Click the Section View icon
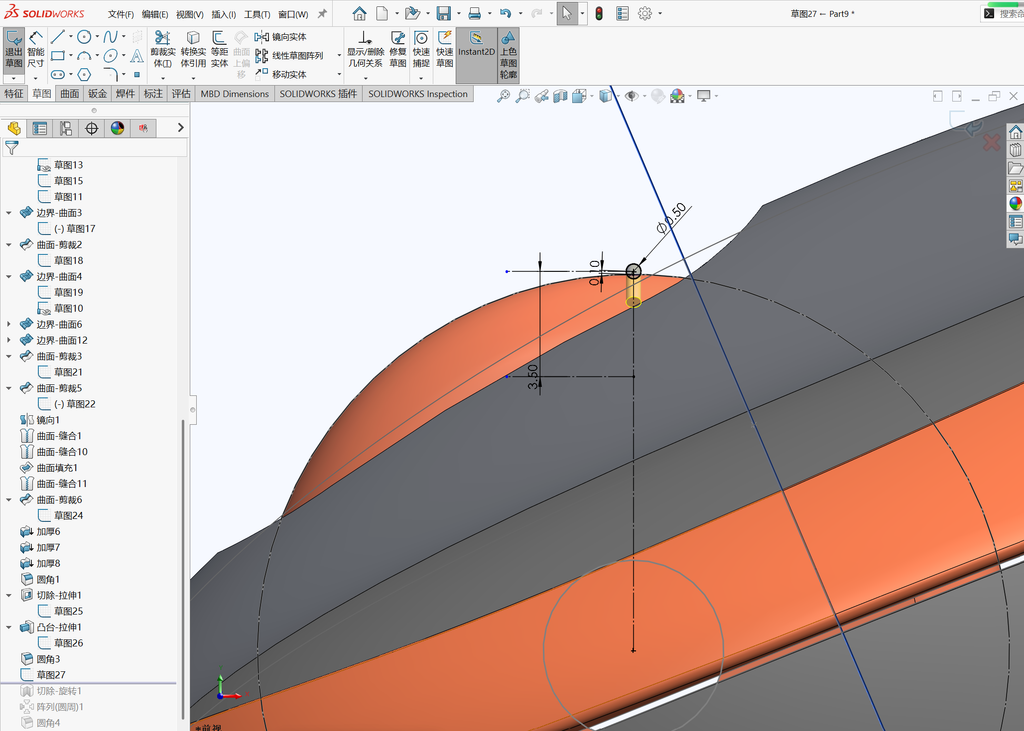The height and width of the screenshot is (731, 1024). pos(560,96)
